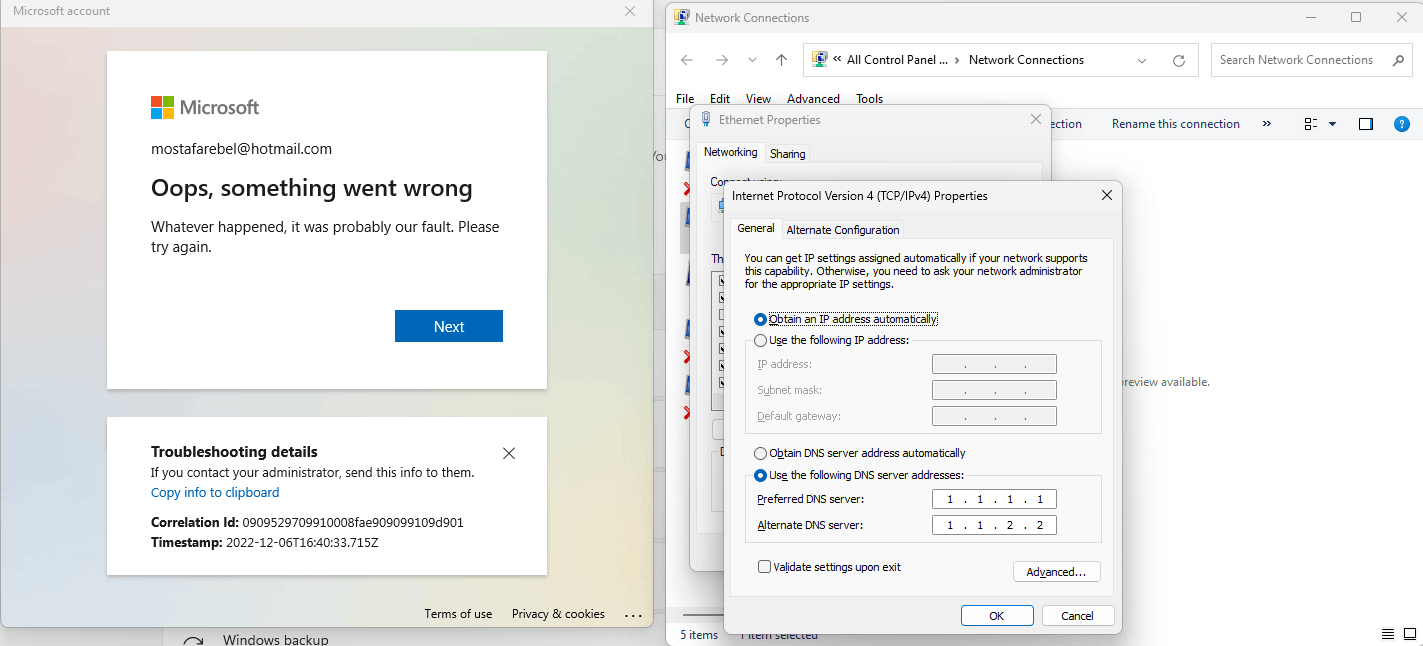Switch to details view in status bar
Image resolution: width=1423 pixels, height=646 pixels.
(1388, 634)
